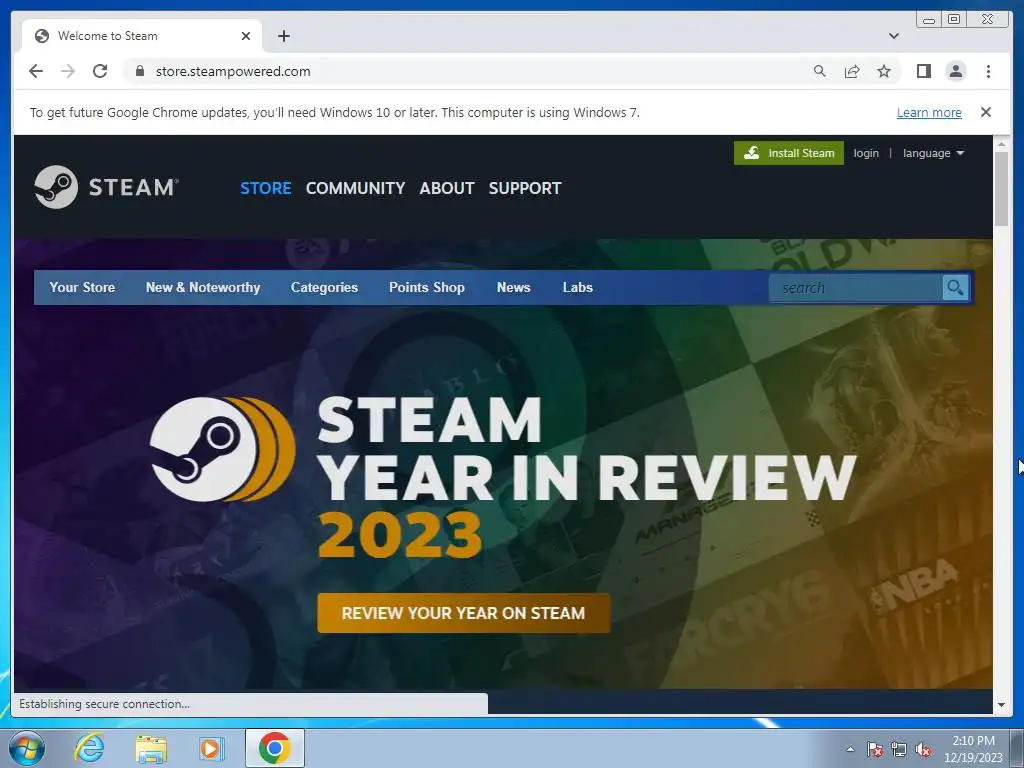The image size is (1024, 768).
Task: Expand the tab search chevron
Action: click(x=894, y=36)
